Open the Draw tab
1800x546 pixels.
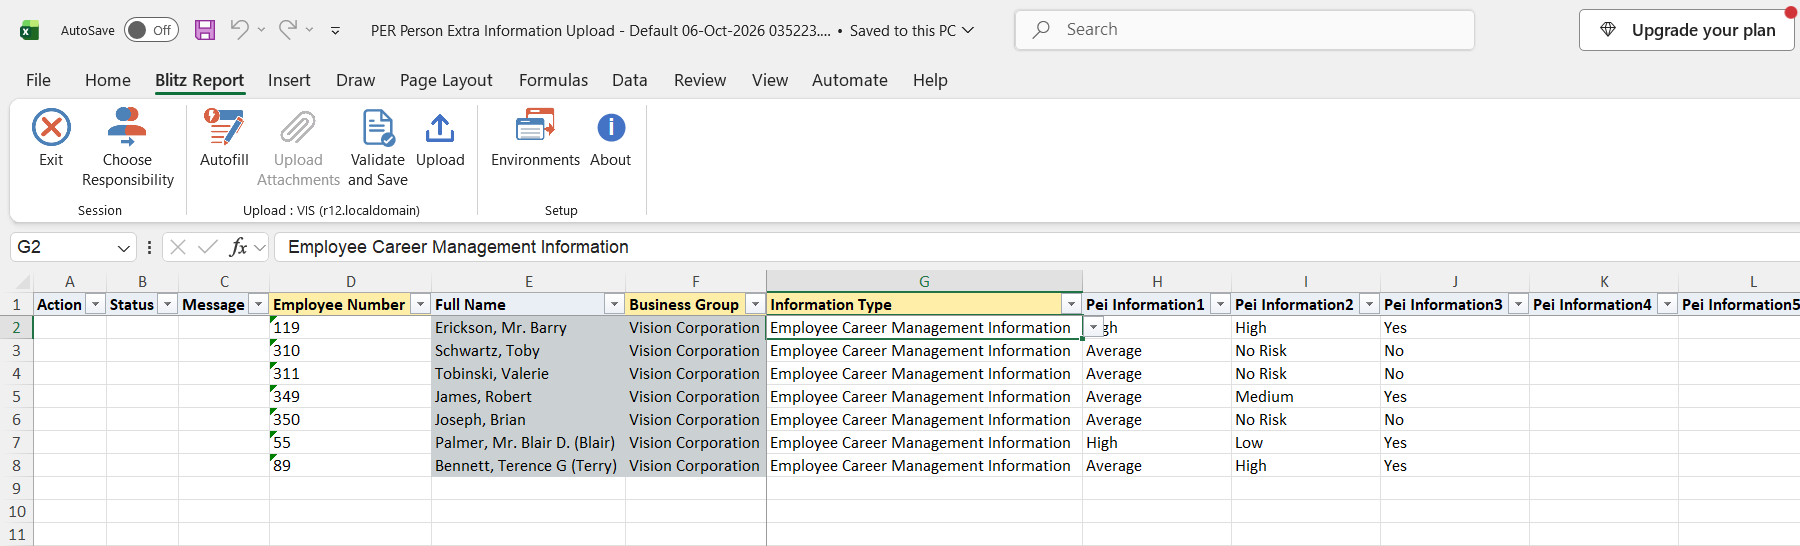click(x=355, y=80)
